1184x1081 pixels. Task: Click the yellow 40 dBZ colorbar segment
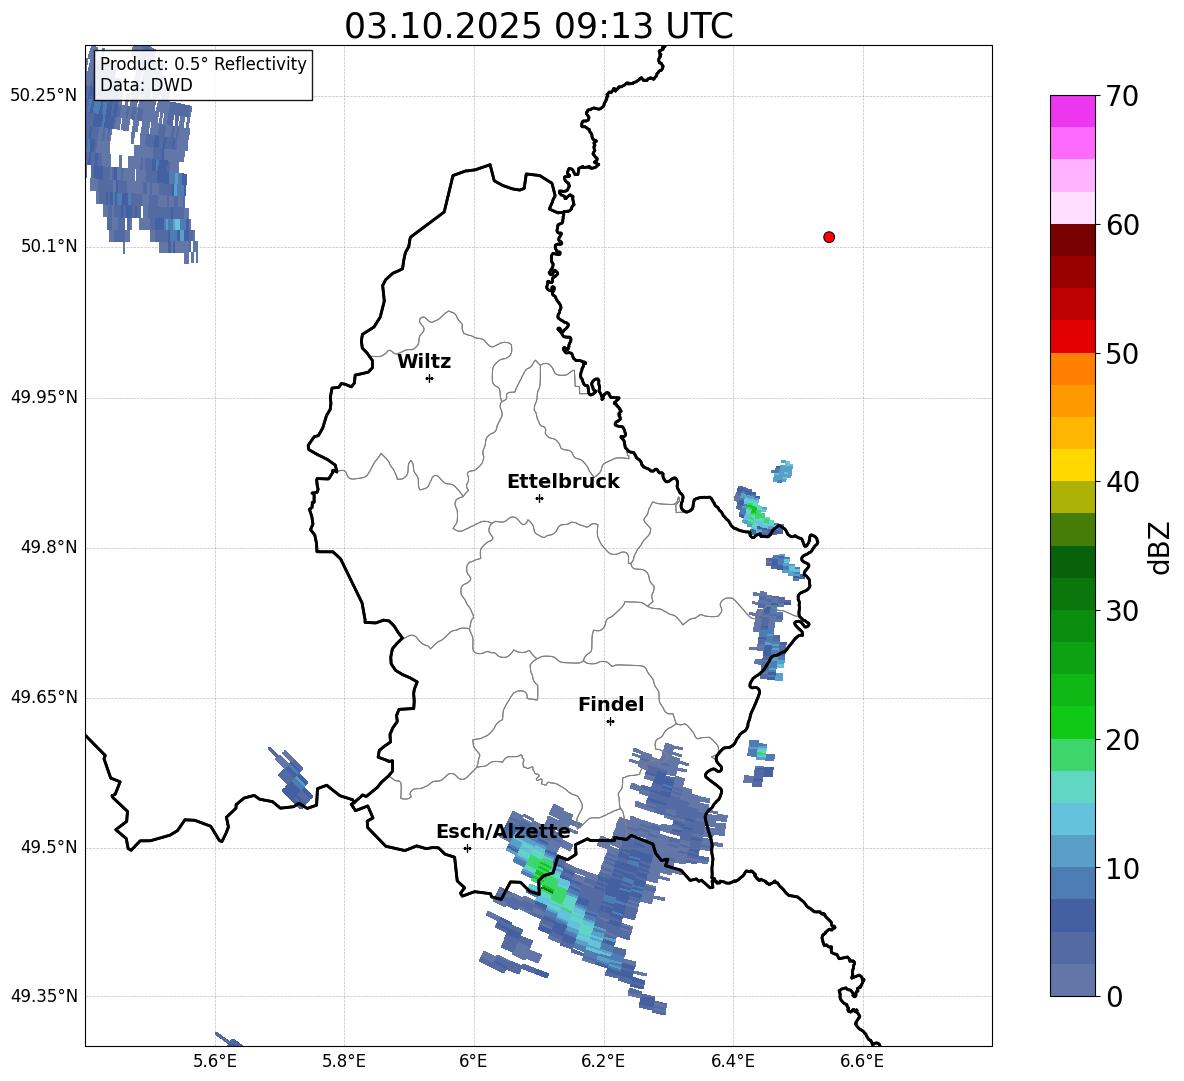pyautogui.click(x=1072, y=465)
